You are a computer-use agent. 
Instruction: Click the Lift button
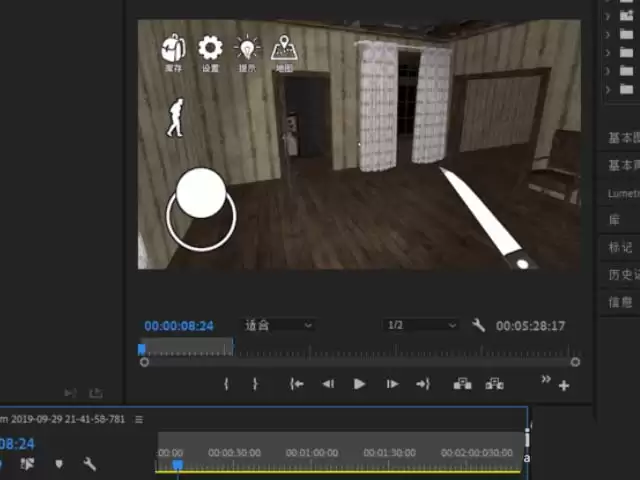(x=462, y=384)
